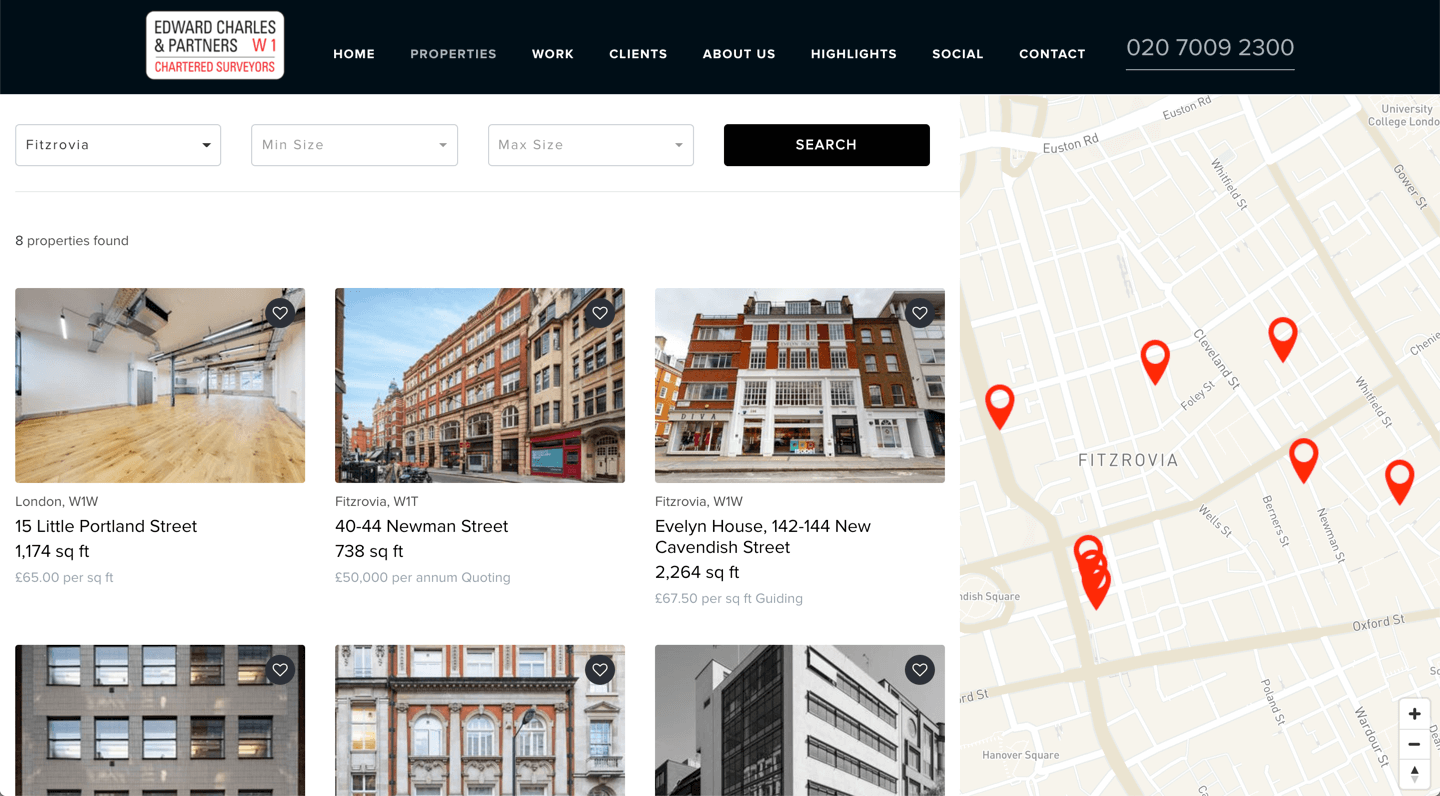Reset map bearing with compass button
Image resolution: width=1440 pixels, height=796 pixels.
point(1414,774)
